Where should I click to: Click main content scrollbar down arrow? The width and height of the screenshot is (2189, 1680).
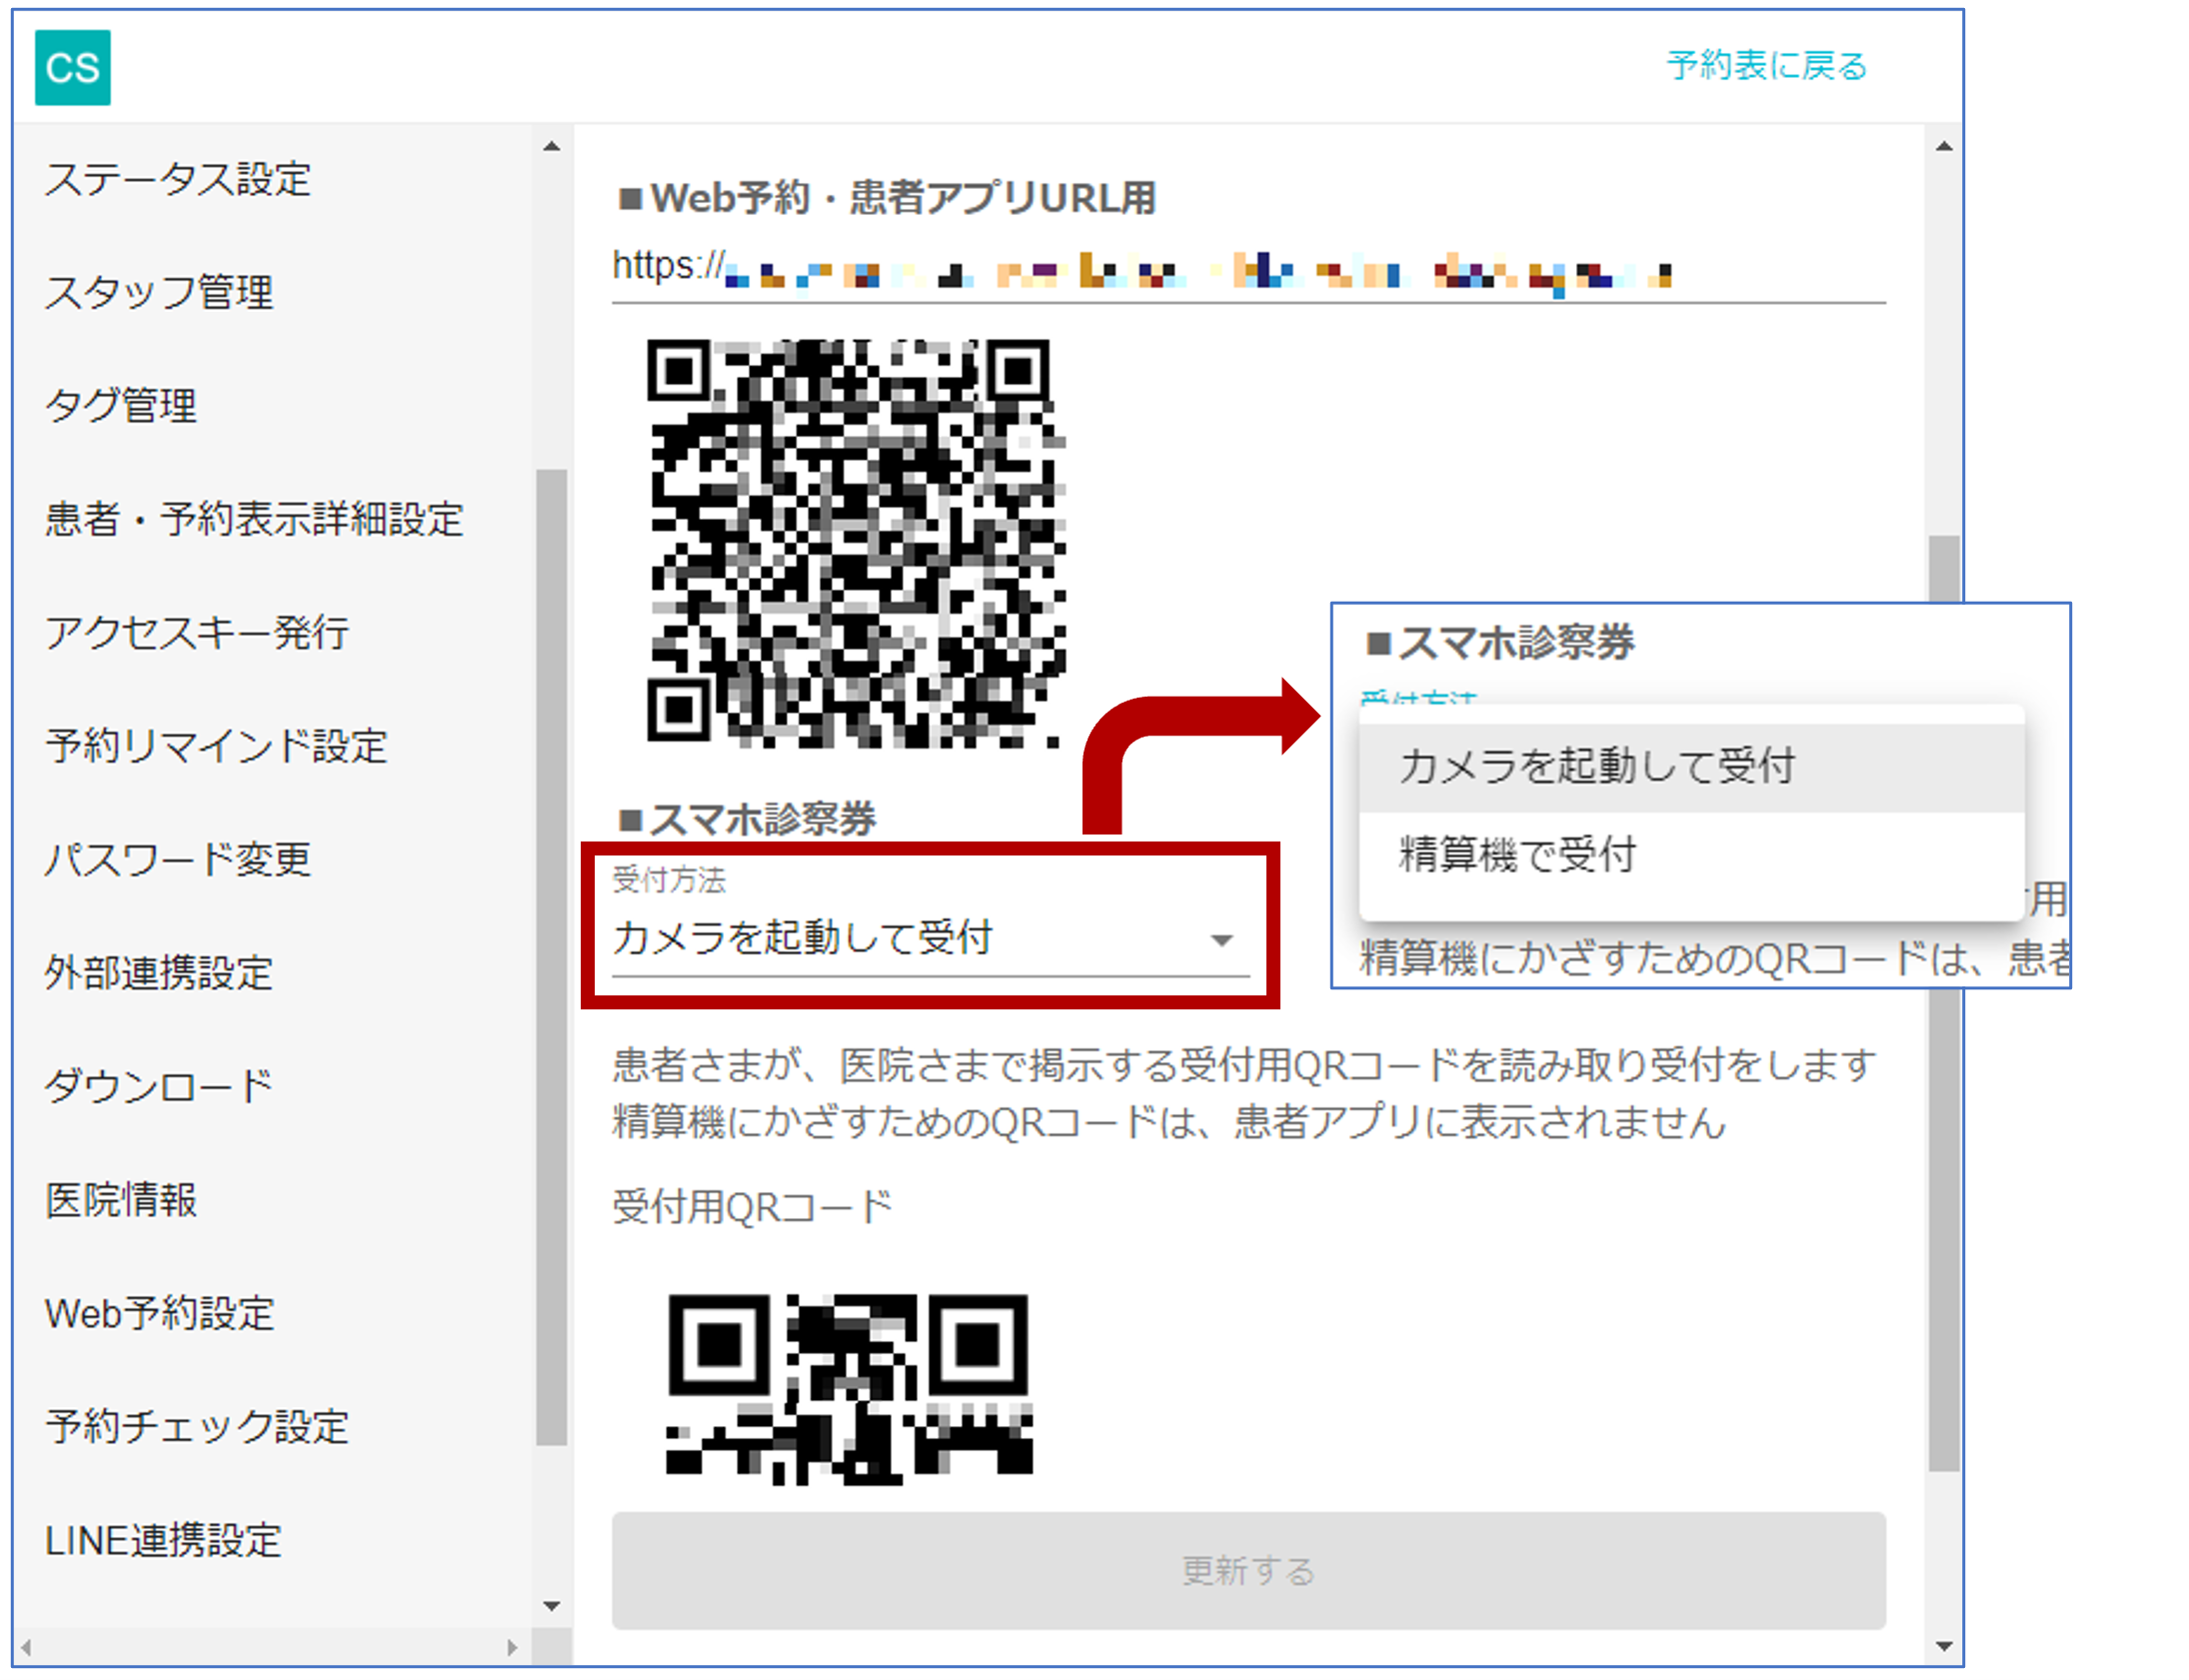click(1943, 1645)
